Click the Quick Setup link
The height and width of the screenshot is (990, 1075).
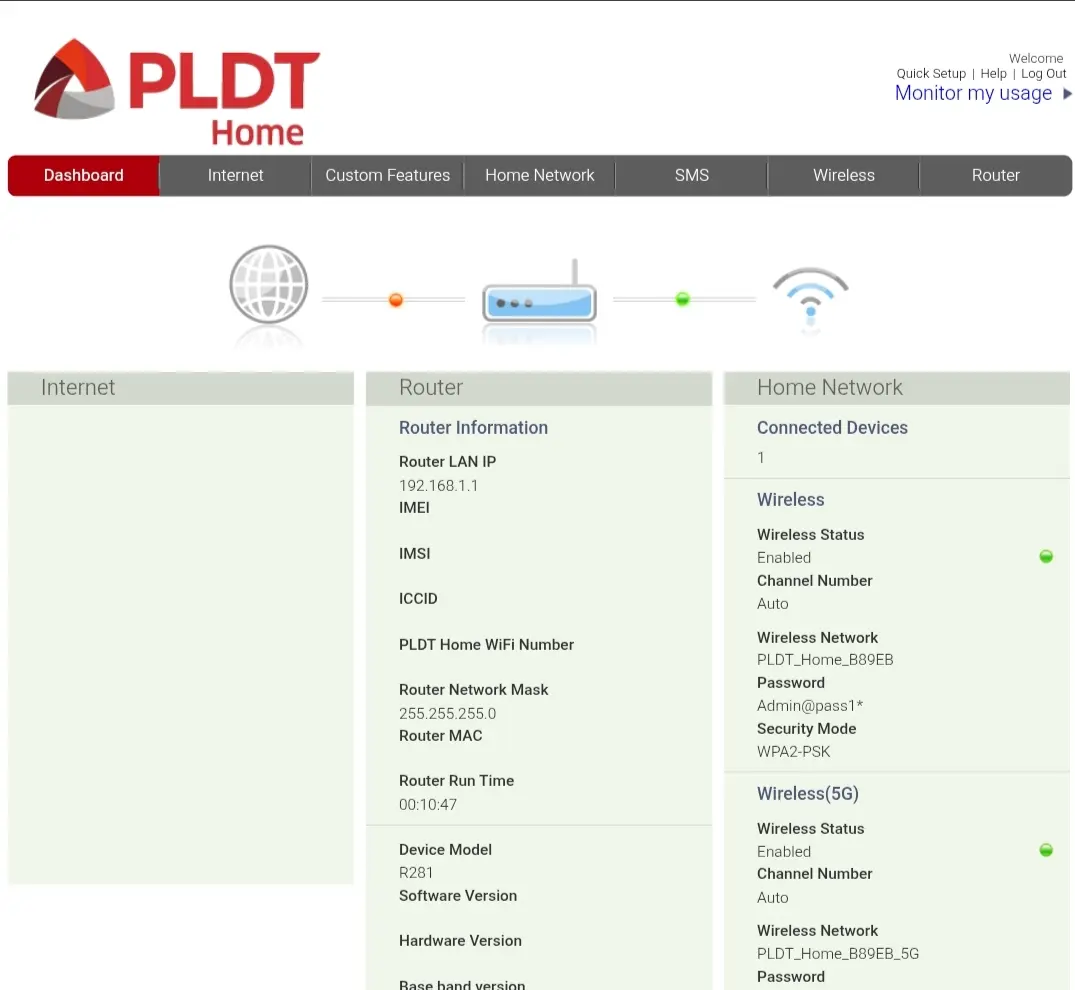(931, 73)
